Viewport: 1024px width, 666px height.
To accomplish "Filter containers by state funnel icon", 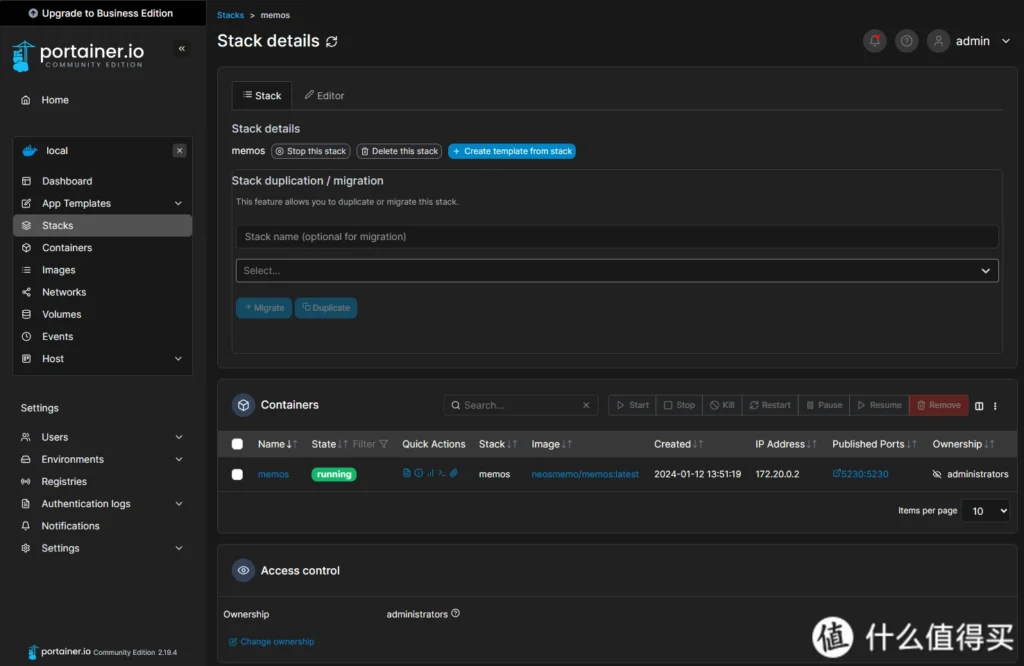I will pos(383,444).
